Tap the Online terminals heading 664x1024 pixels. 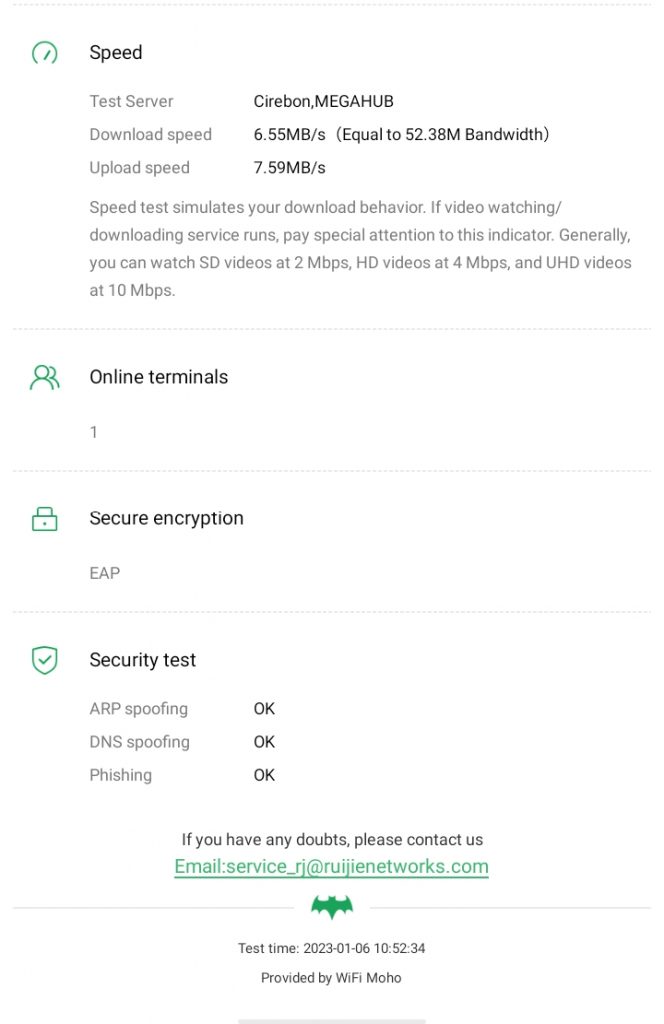[x=159, y=377]
